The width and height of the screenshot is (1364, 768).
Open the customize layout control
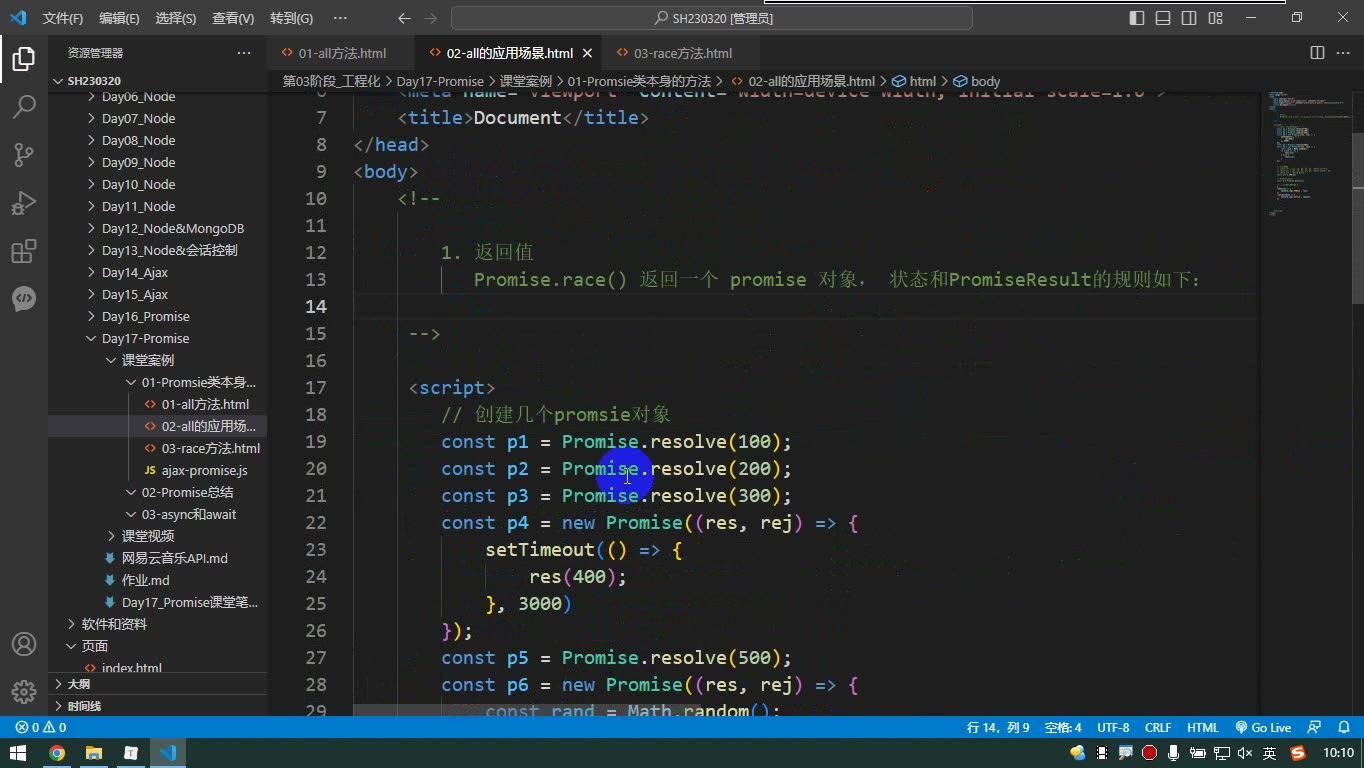pos(1215,18)
